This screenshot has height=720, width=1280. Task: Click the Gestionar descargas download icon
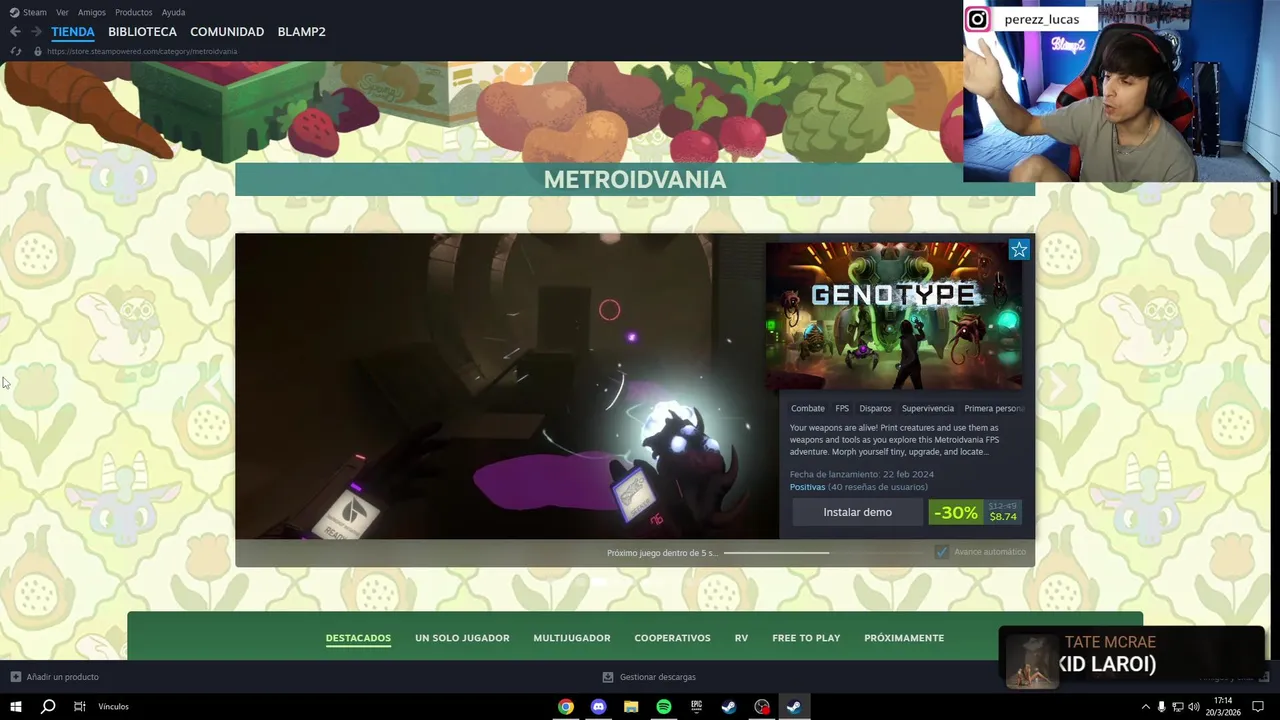(x=608, y=677)
